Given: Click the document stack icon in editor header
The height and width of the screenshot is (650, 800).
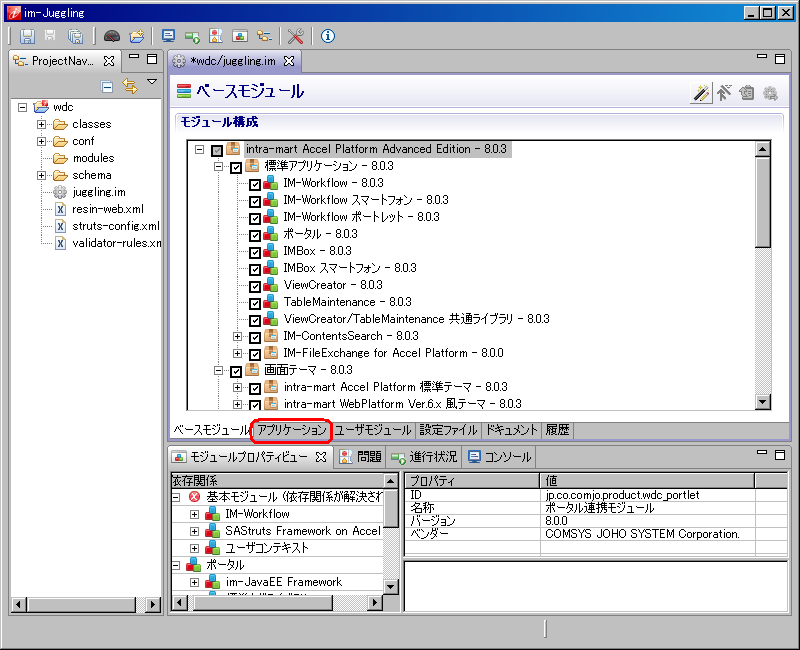Looking at the screenshot, I should (746, 93).
